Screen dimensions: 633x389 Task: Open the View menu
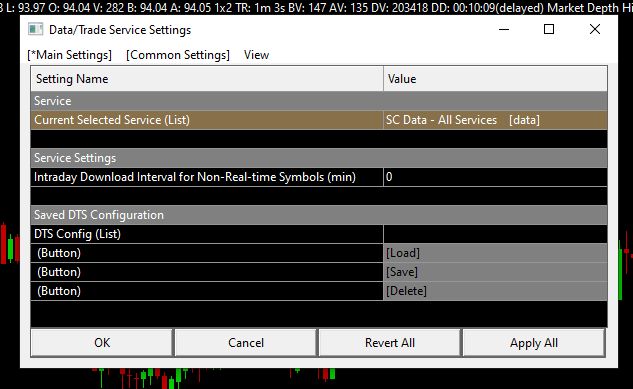click(x=256, y=55)
